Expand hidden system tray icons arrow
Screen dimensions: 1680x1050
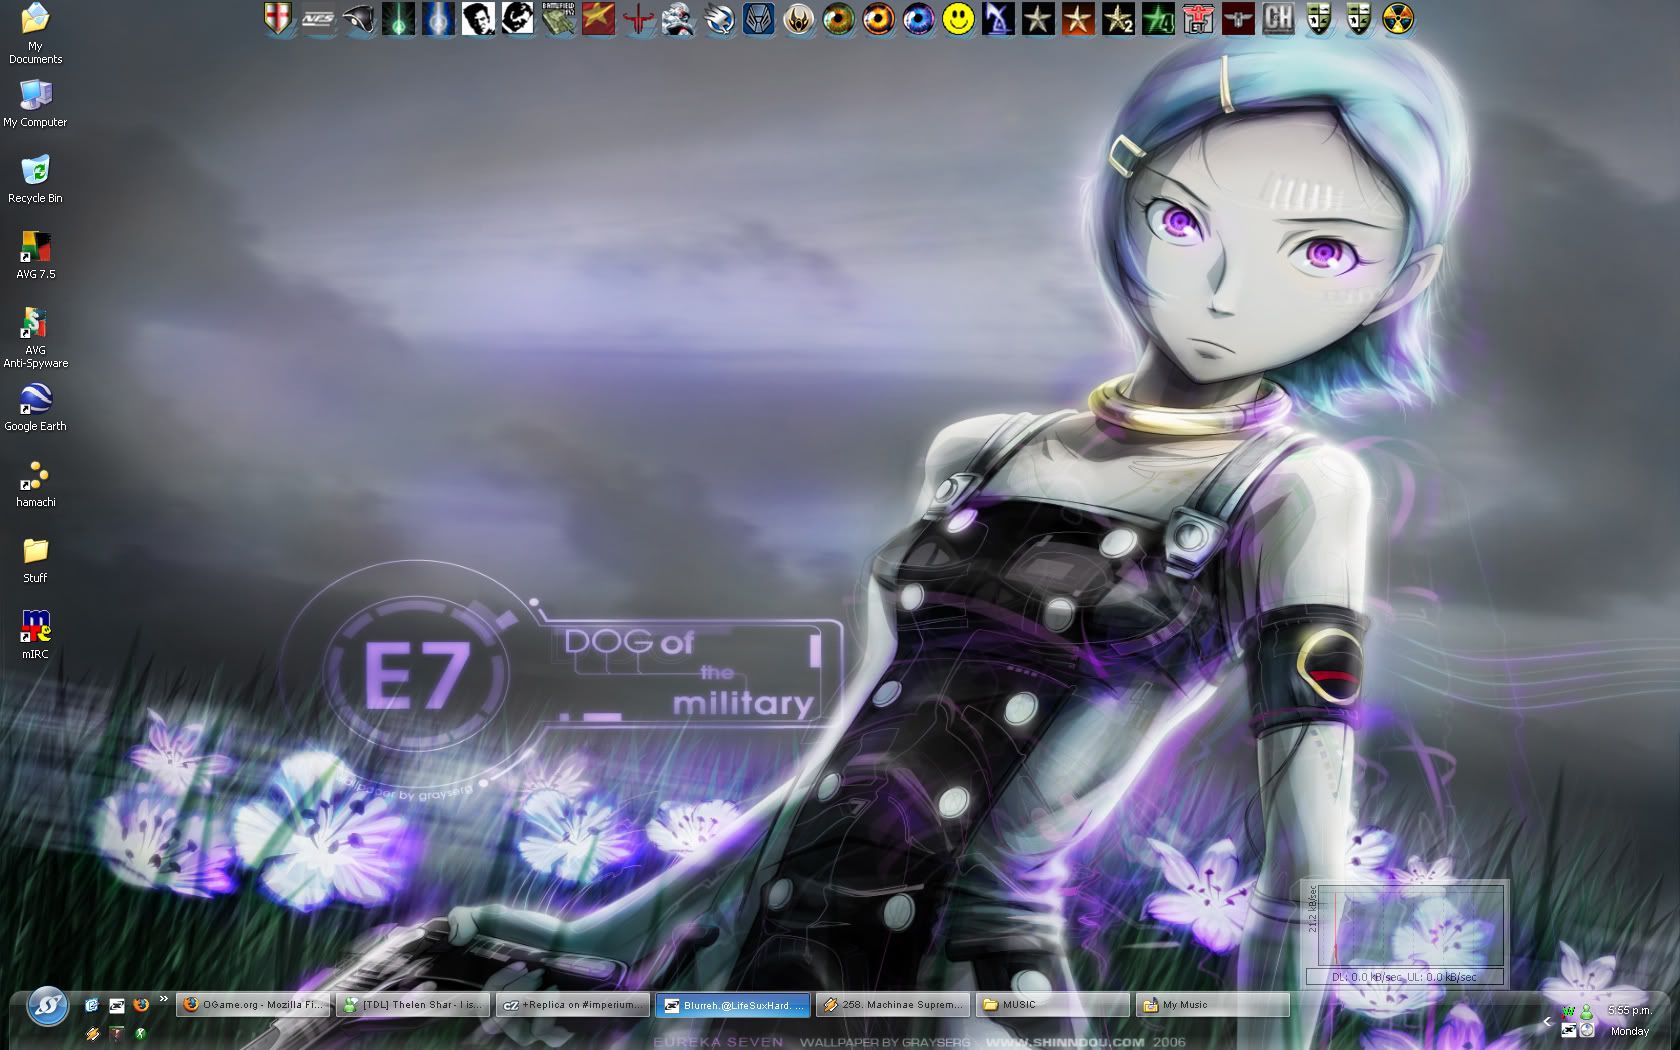[1547, 1021]
